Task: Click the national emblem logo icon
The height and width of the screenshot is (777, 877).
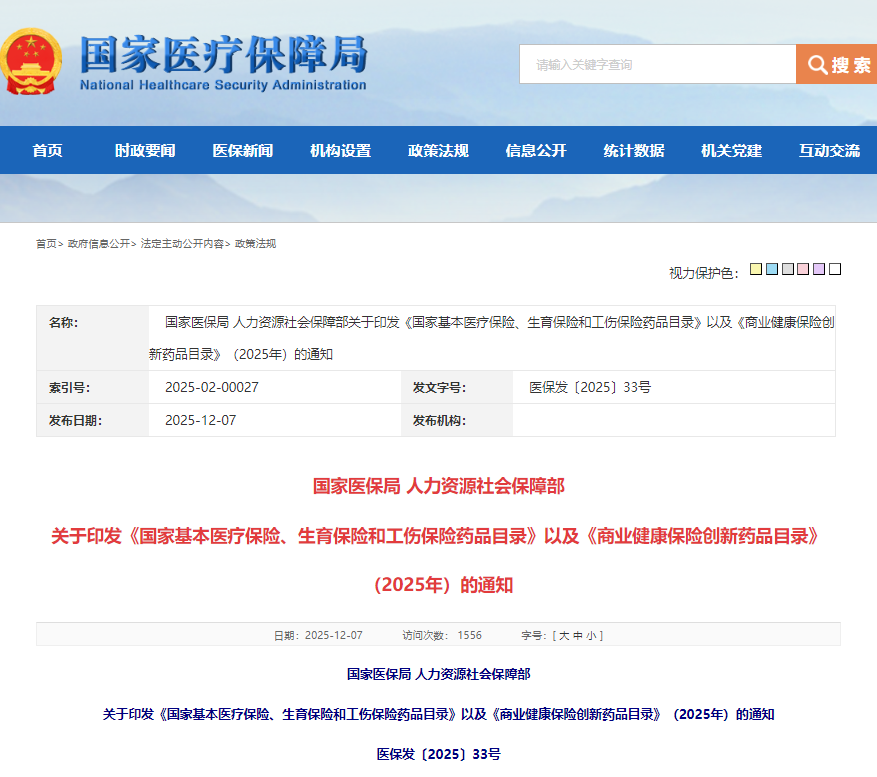Action: pyautogui.click(x=31, y=61)
